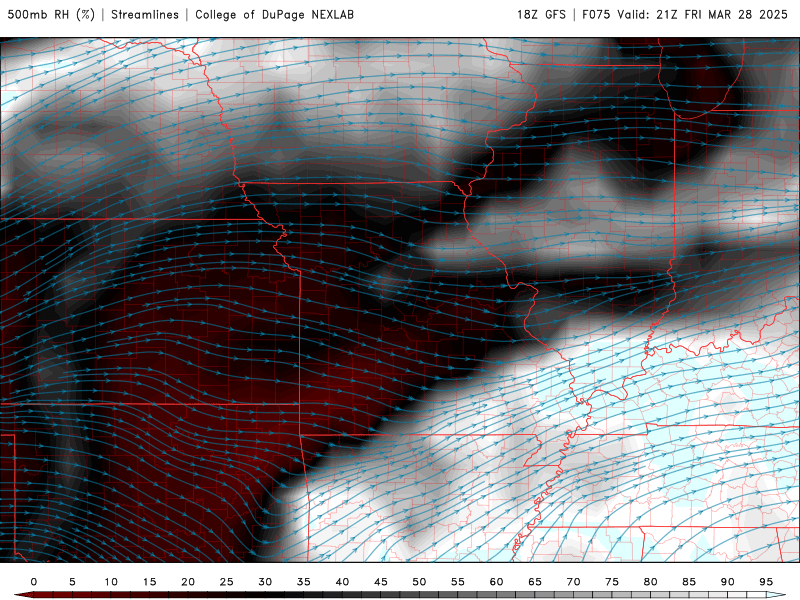Select the 0 label on the color scale

[34, 582]
